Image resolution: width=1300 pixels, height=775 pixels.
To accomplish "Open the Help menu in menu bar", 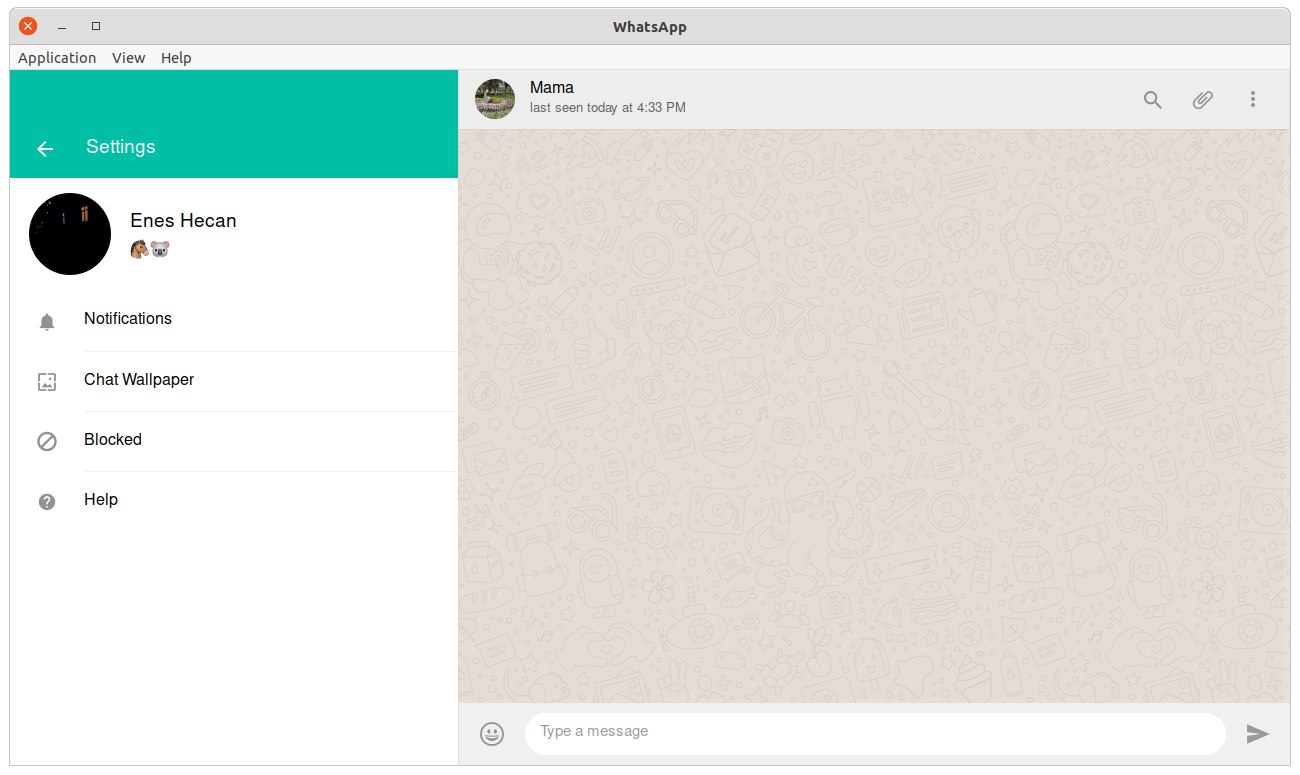I will click(176, 58).
